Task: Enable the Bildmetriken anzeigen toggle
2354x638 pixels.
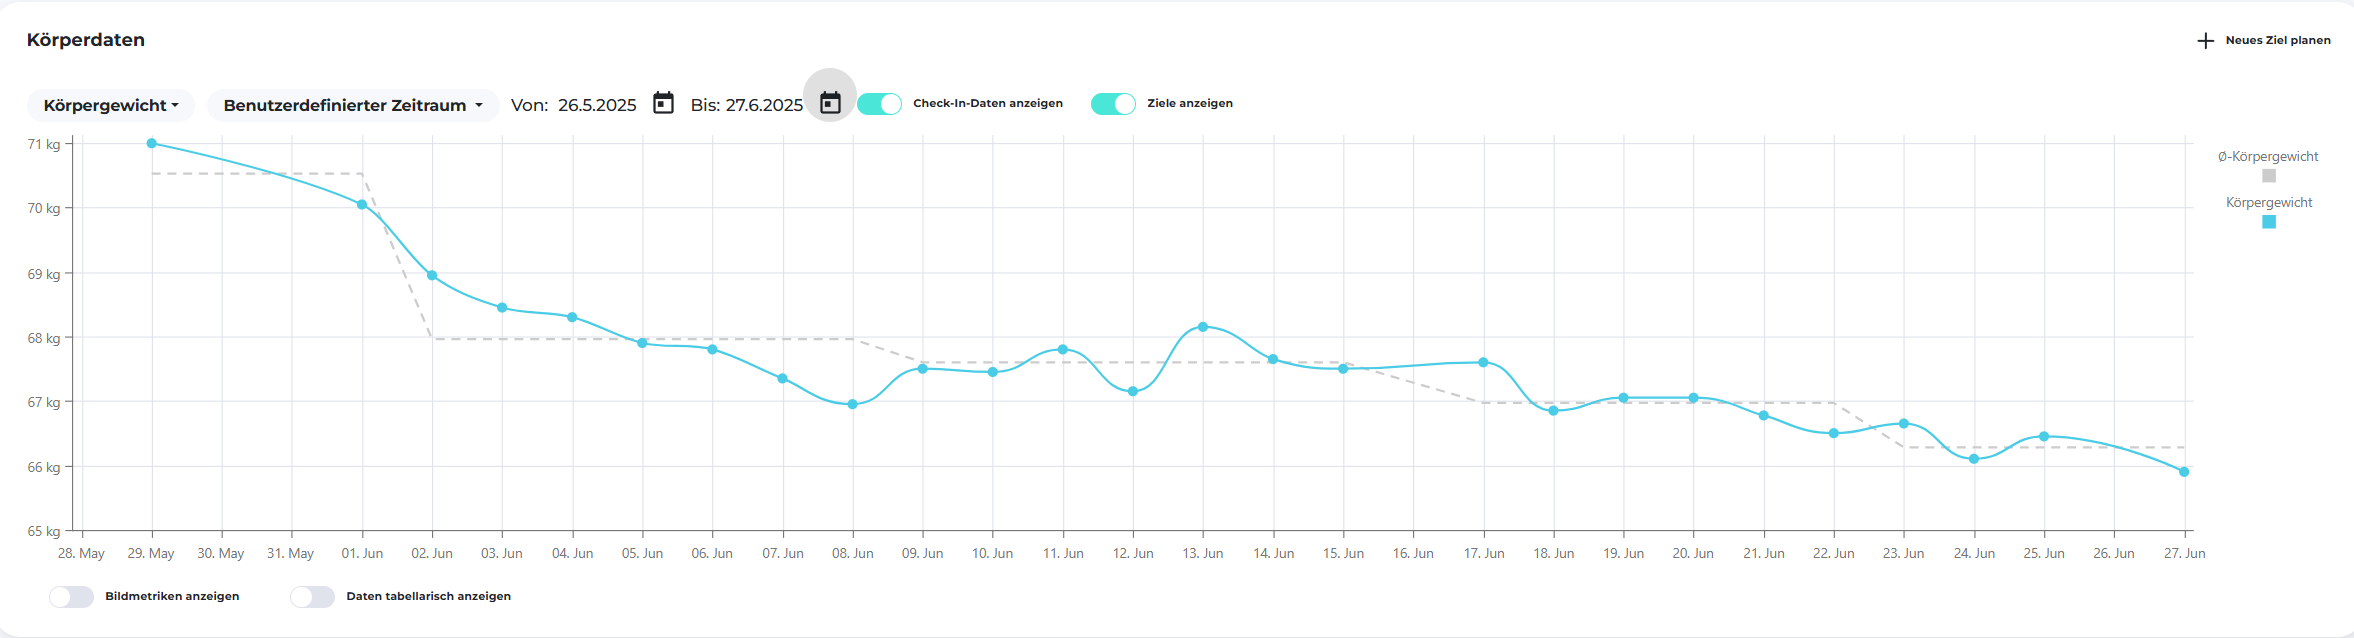Action: [71, 597]
